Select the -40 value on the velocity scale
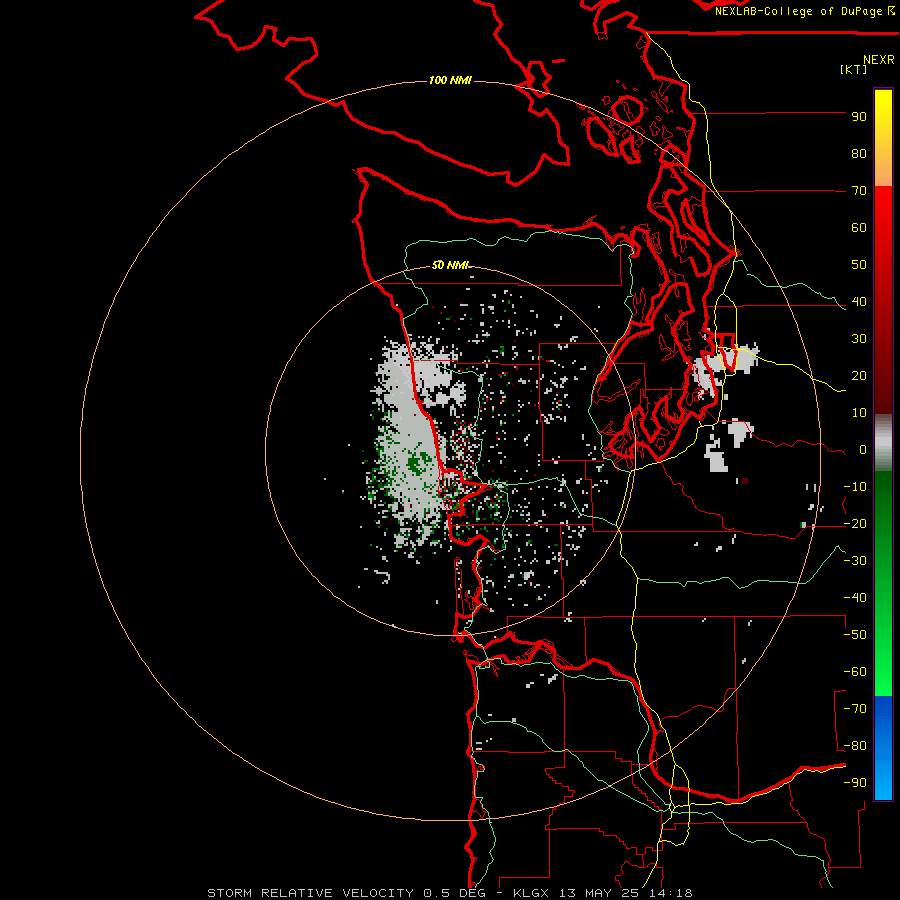 855,598
